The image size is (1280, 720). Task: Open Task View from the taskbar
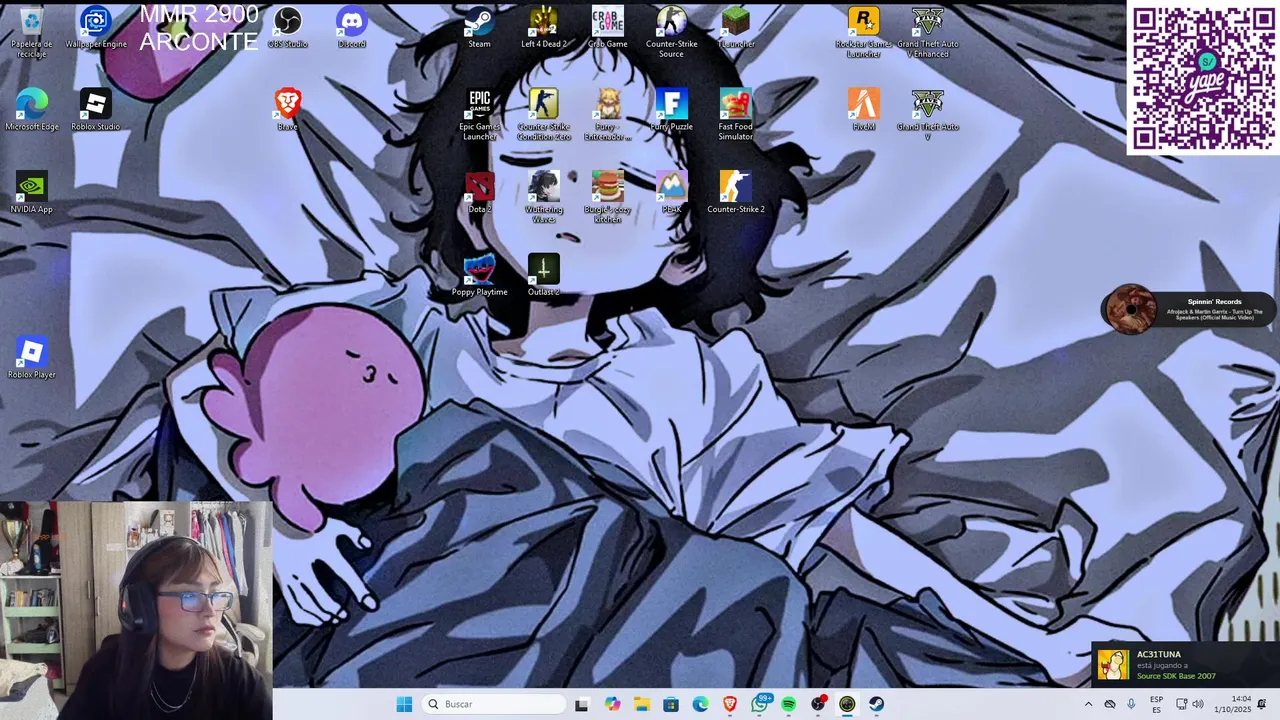[x=582, y=704]
